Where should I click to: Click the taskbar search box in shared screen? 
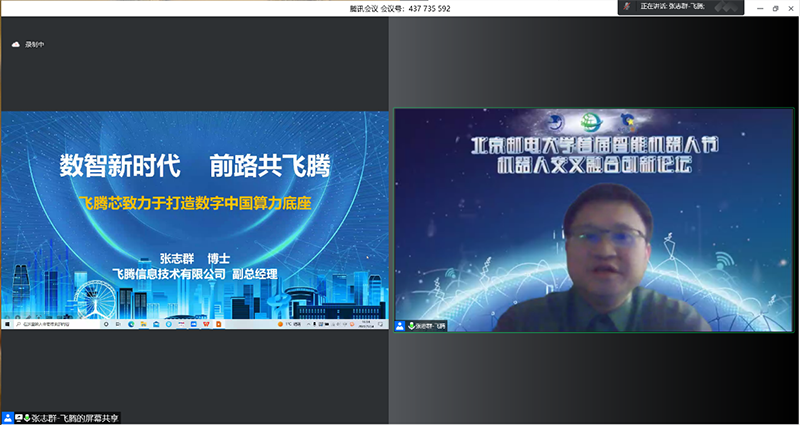[57, 324]
